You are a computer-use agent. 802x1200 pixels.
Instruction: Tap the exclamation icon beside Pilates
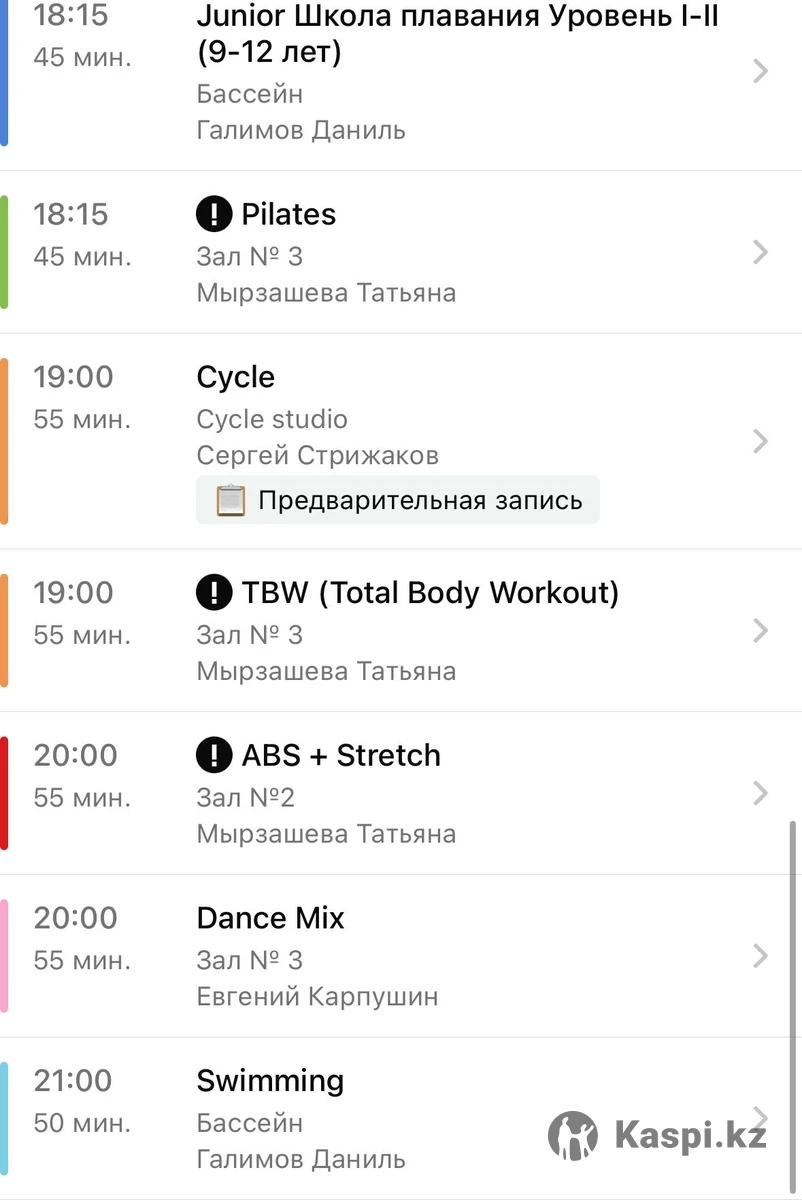pyautogui.click(x=214, y=214)
